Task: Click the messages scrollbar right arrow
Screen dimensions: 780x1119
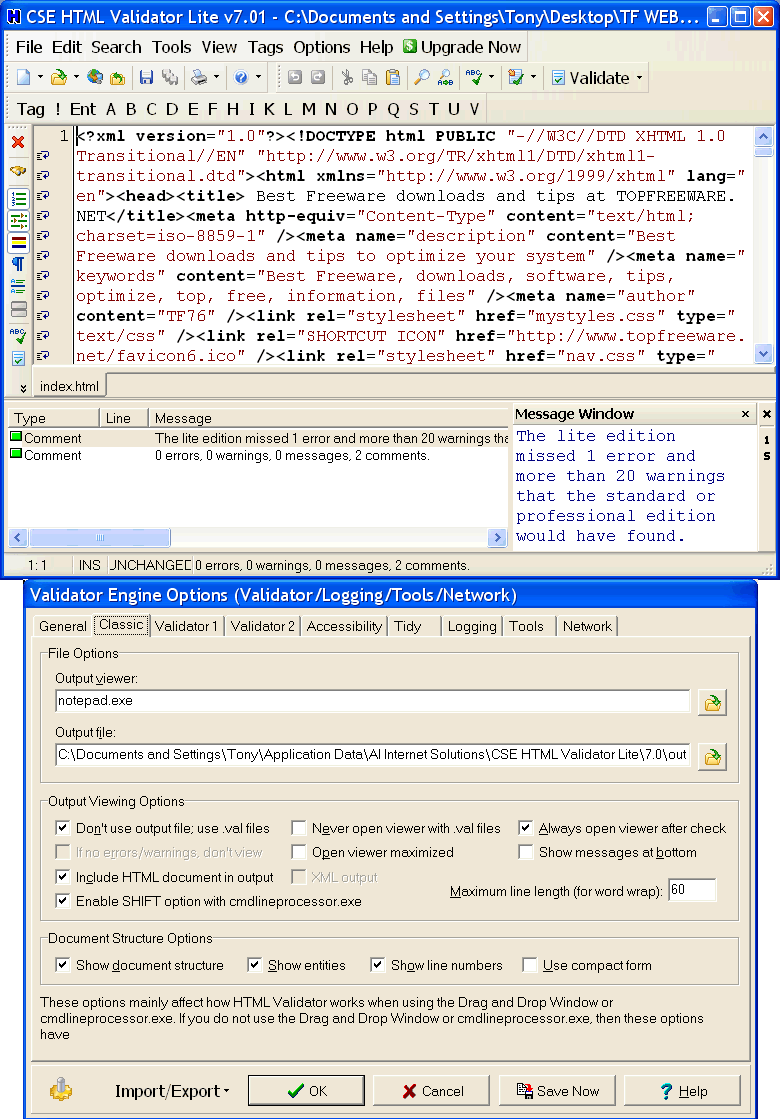Action: tap(497, 537)
